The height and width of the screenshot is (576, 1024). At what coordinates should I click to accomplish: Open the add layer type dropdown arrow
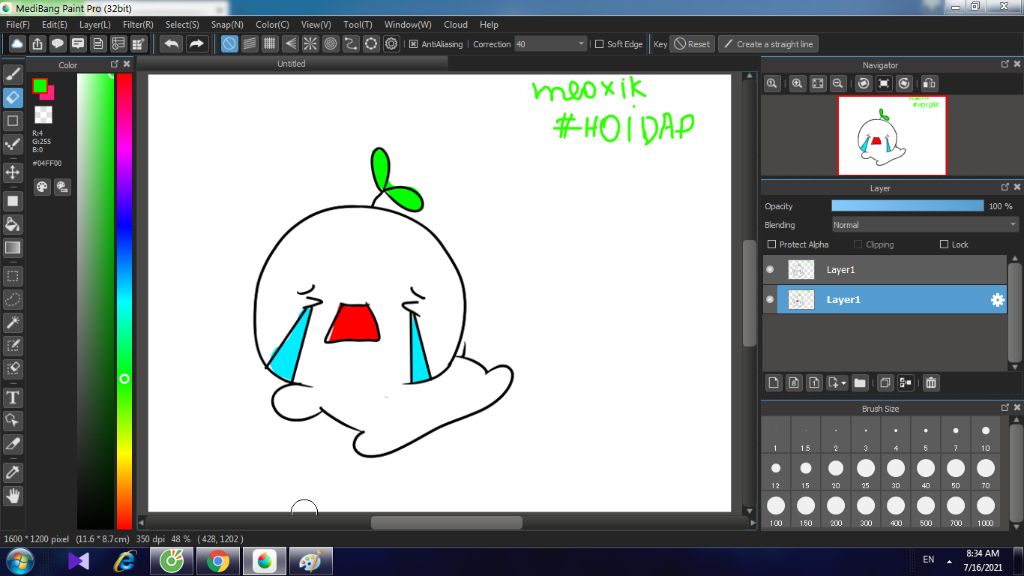tap(844, 383)
